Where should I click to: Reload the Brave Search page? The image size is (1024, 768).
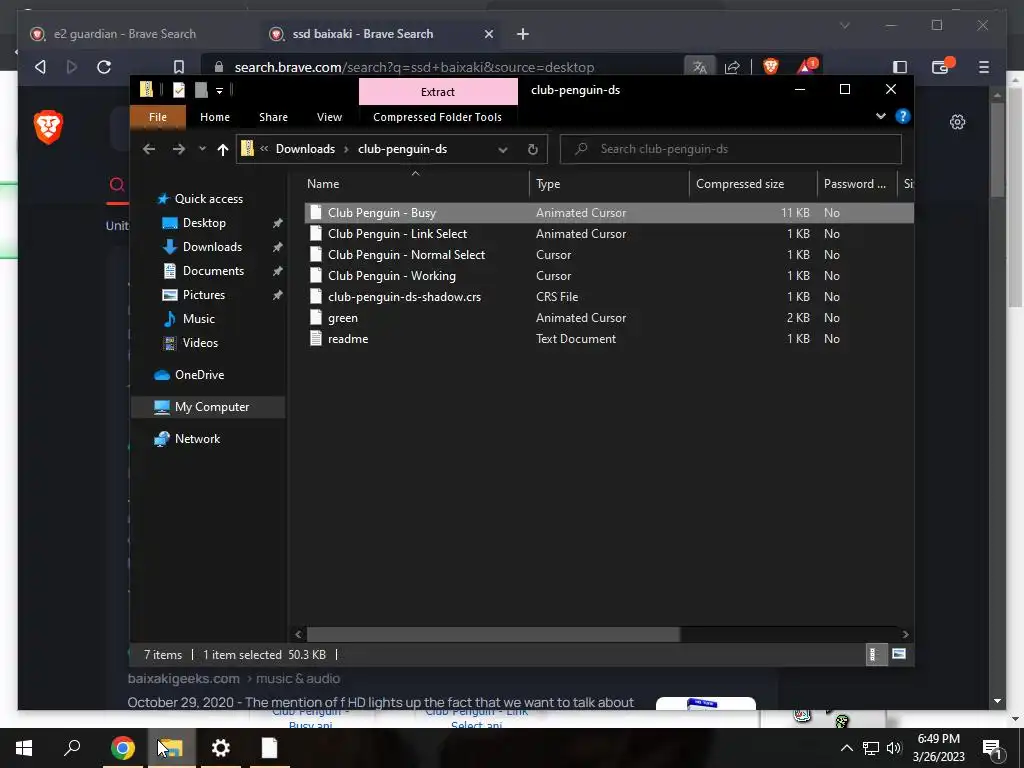tap(104, 67)
